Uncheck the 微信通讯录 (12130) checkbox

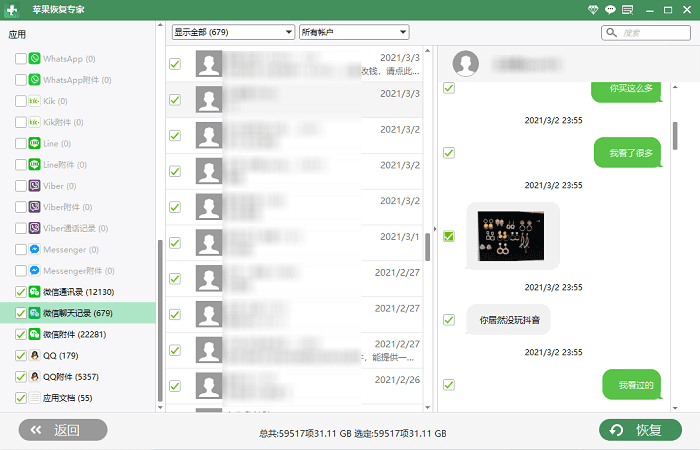pyautogui.click(x=21, y=292)
